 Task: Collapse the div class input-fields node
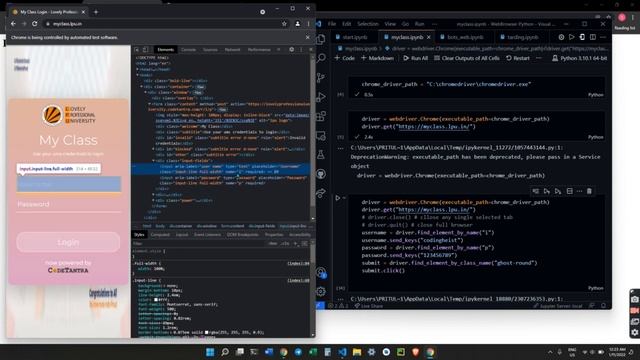pyautogui.click(x=153, y=161)
